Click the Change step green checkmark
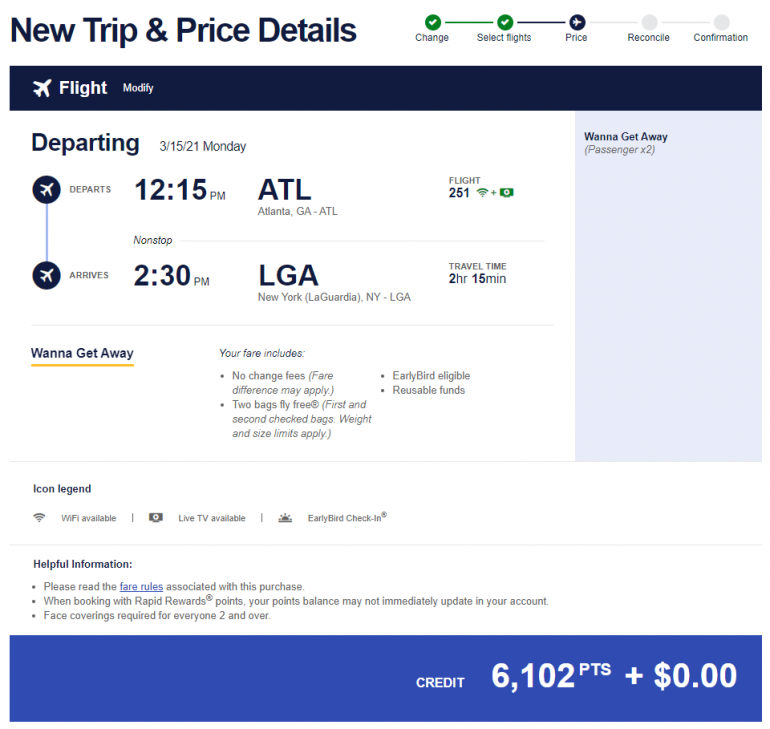 coord(432,22)
